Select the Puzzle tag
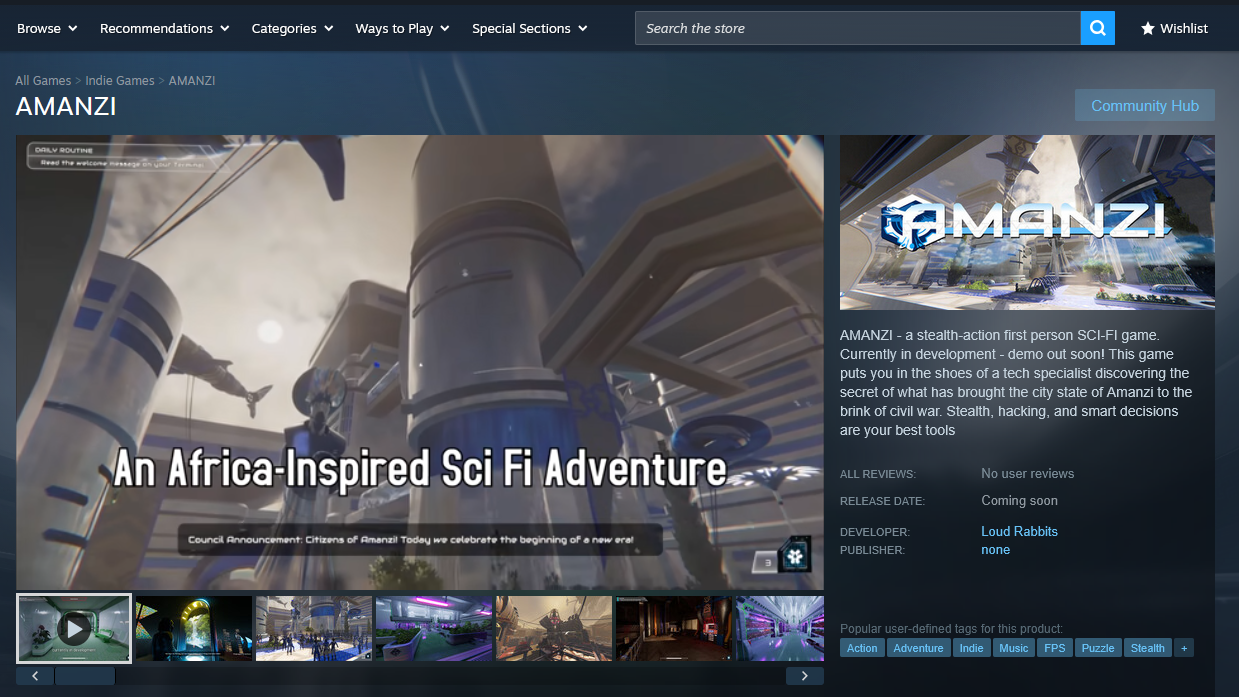1239x697 pixels. tap(1098, 648)
